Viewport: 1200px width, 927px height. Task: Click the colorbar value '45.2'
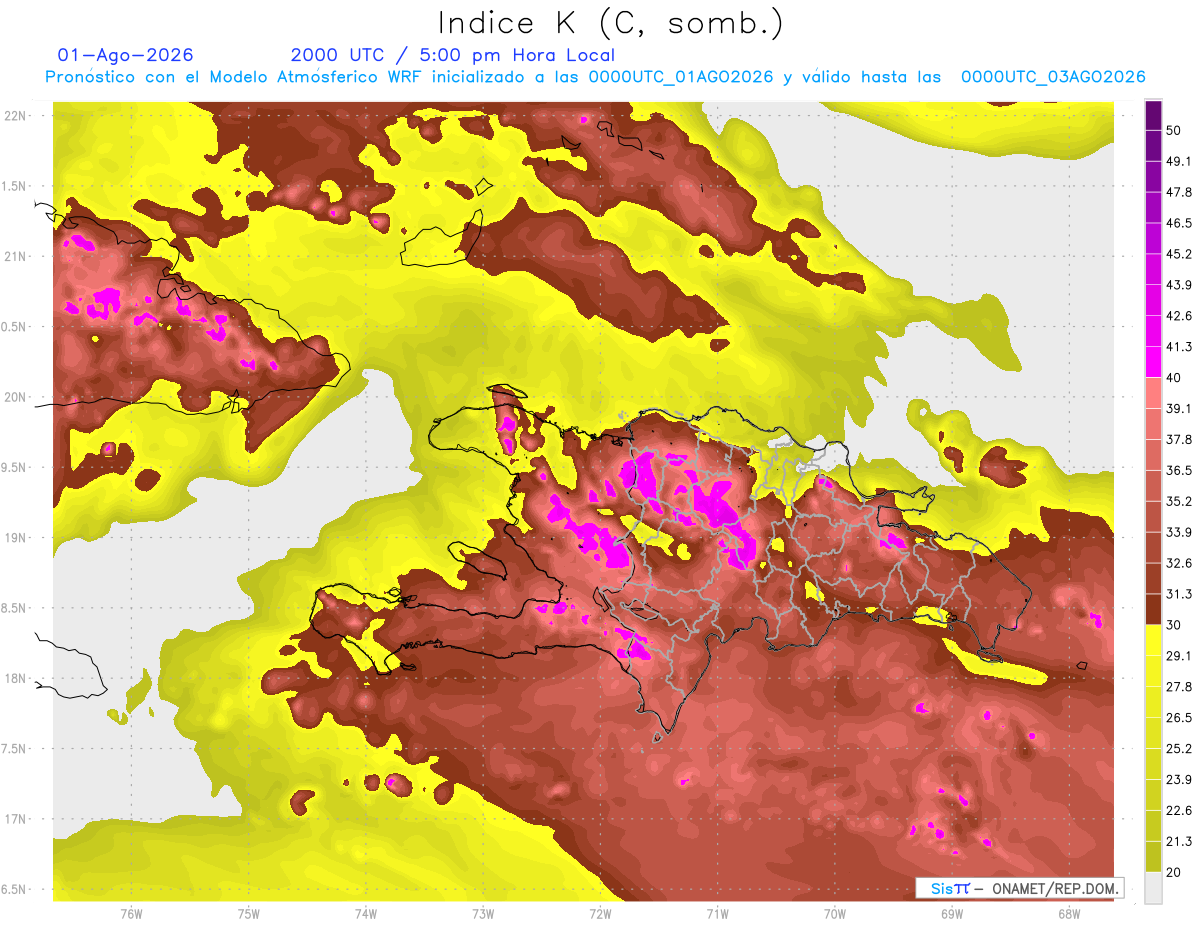pos(1178,253)
